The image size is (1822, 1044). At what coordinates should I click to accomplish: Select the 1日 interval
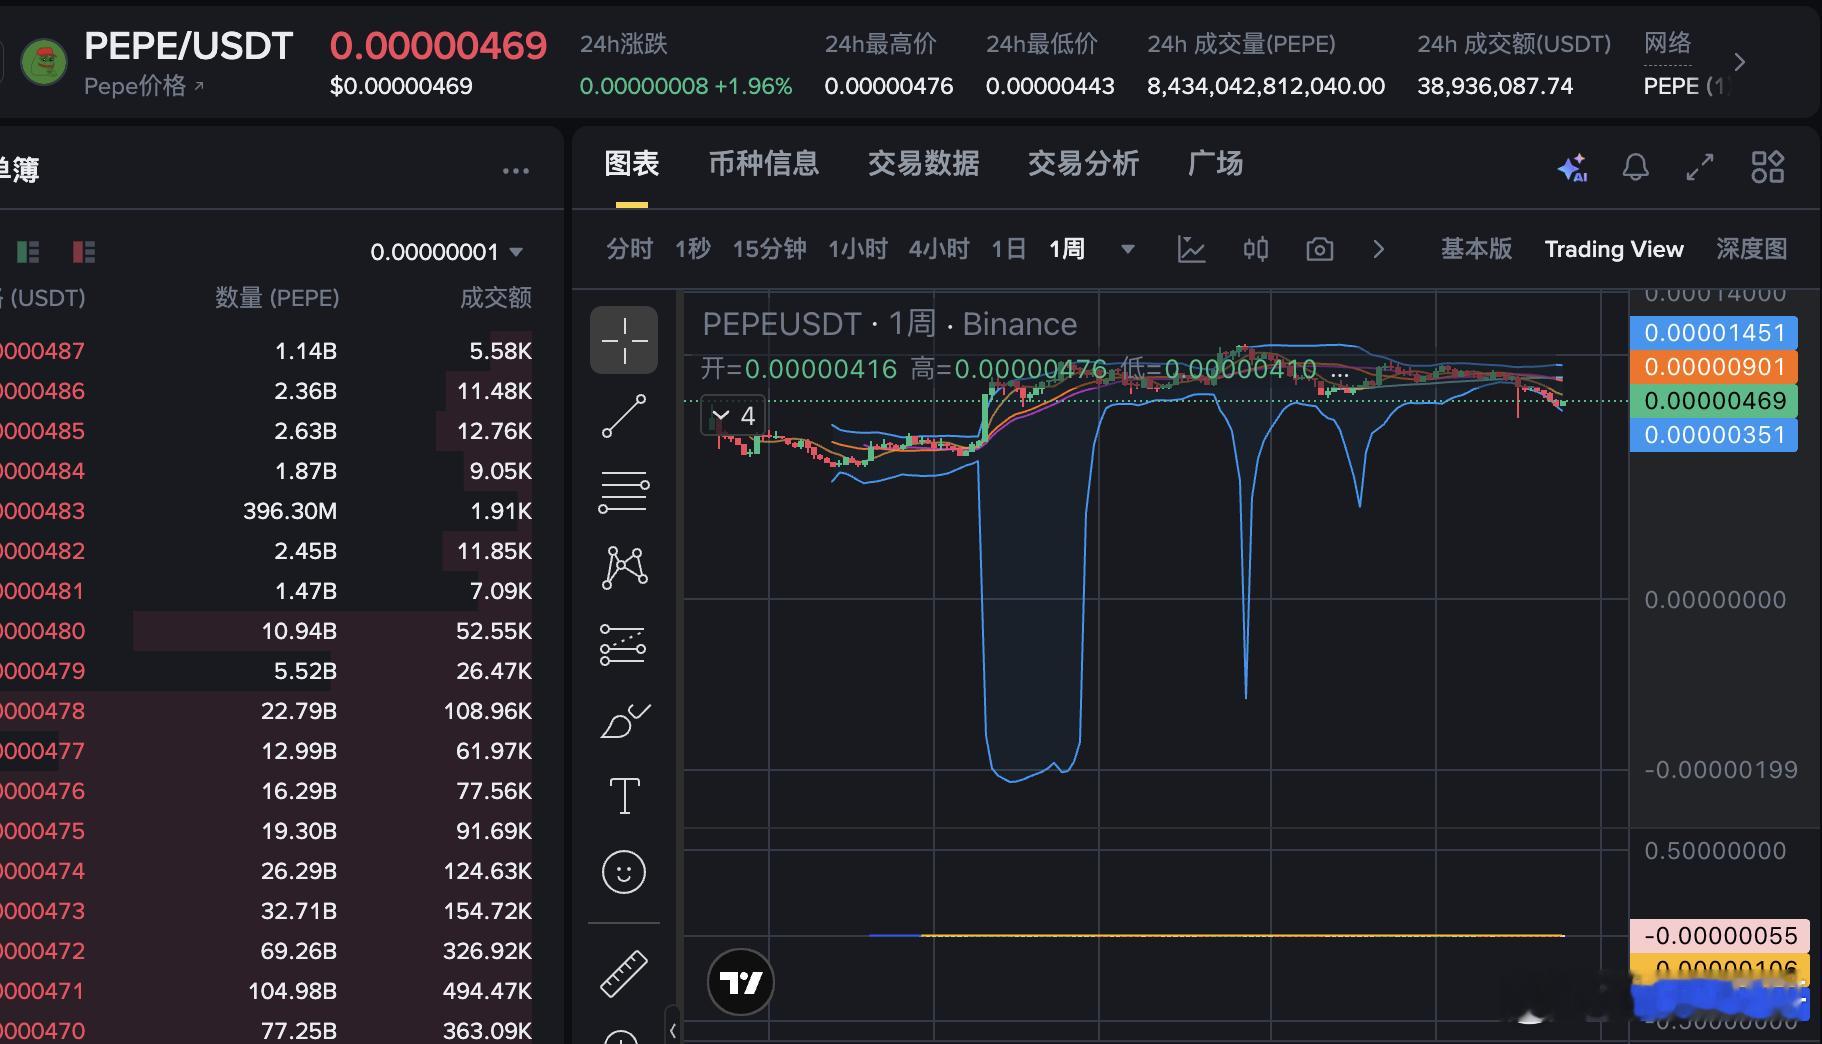coord(1009,249)
